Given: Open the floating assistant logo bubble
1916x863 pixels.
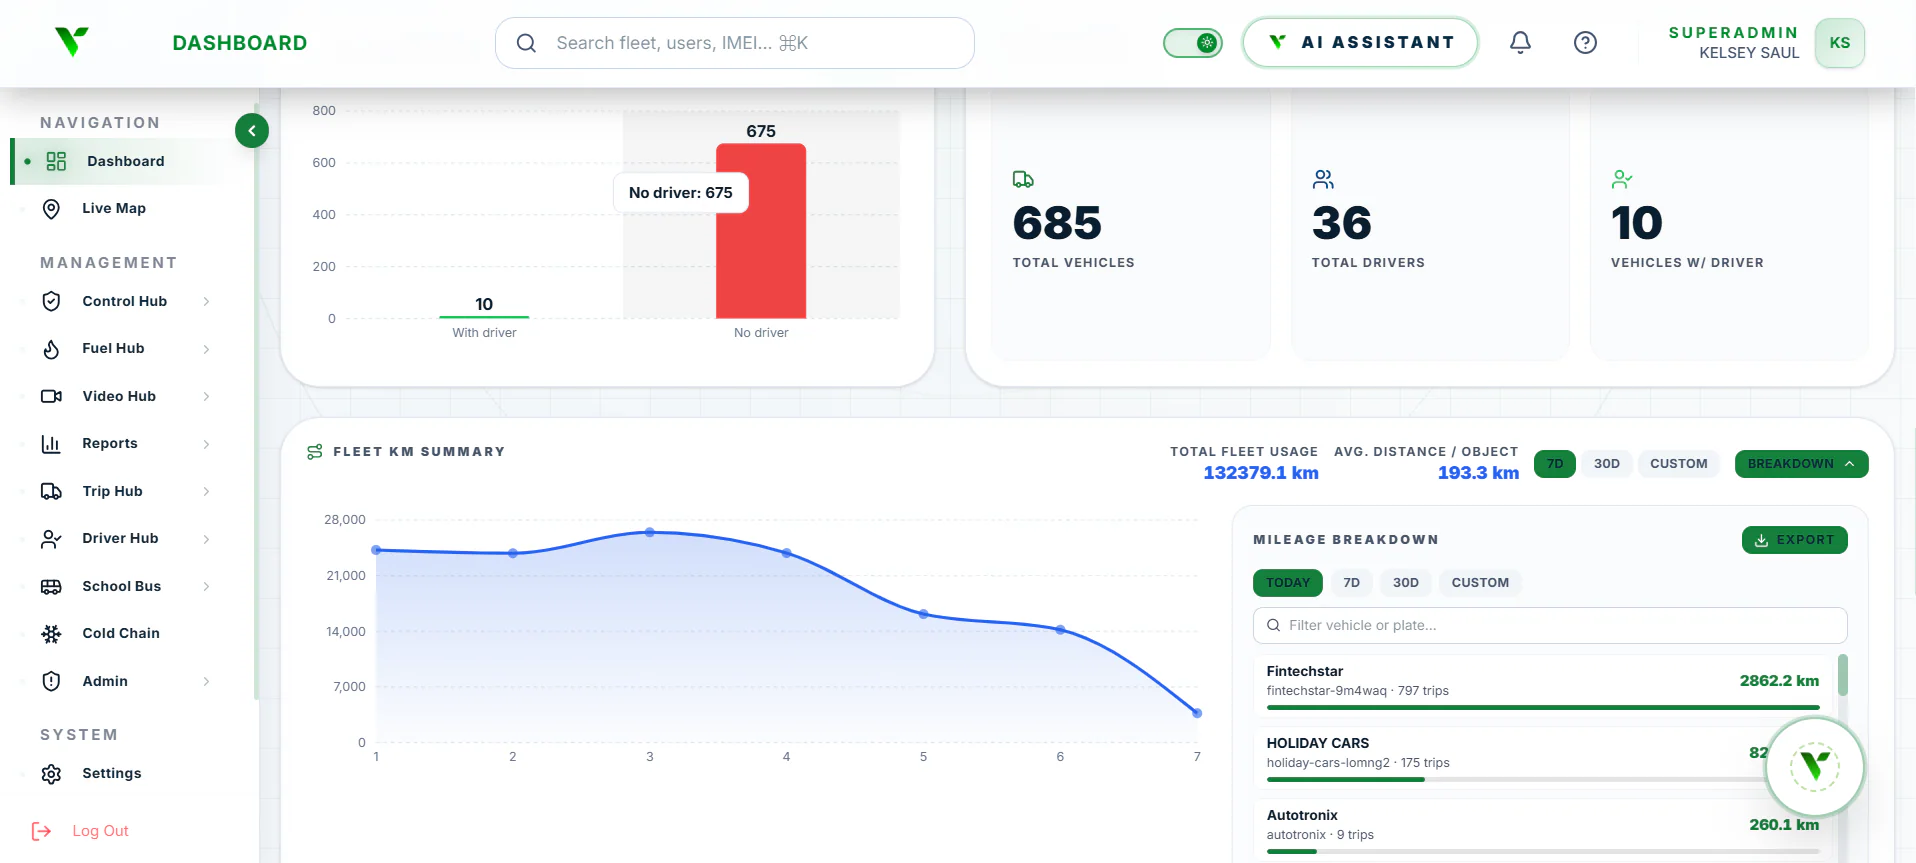Looking at the screenshot, I should [1814, 767].
